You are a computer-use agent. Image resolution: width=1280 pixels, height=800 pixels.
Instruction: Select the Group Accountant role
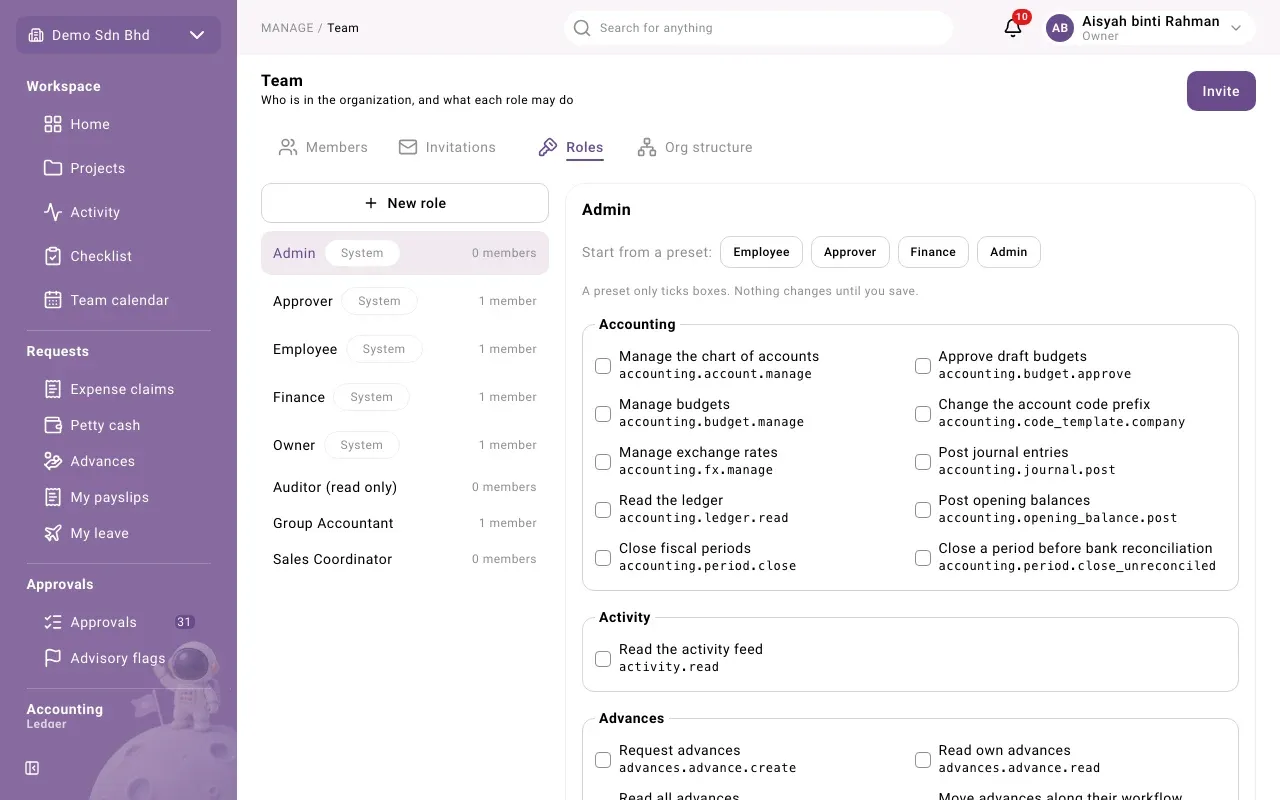[405, 523]
